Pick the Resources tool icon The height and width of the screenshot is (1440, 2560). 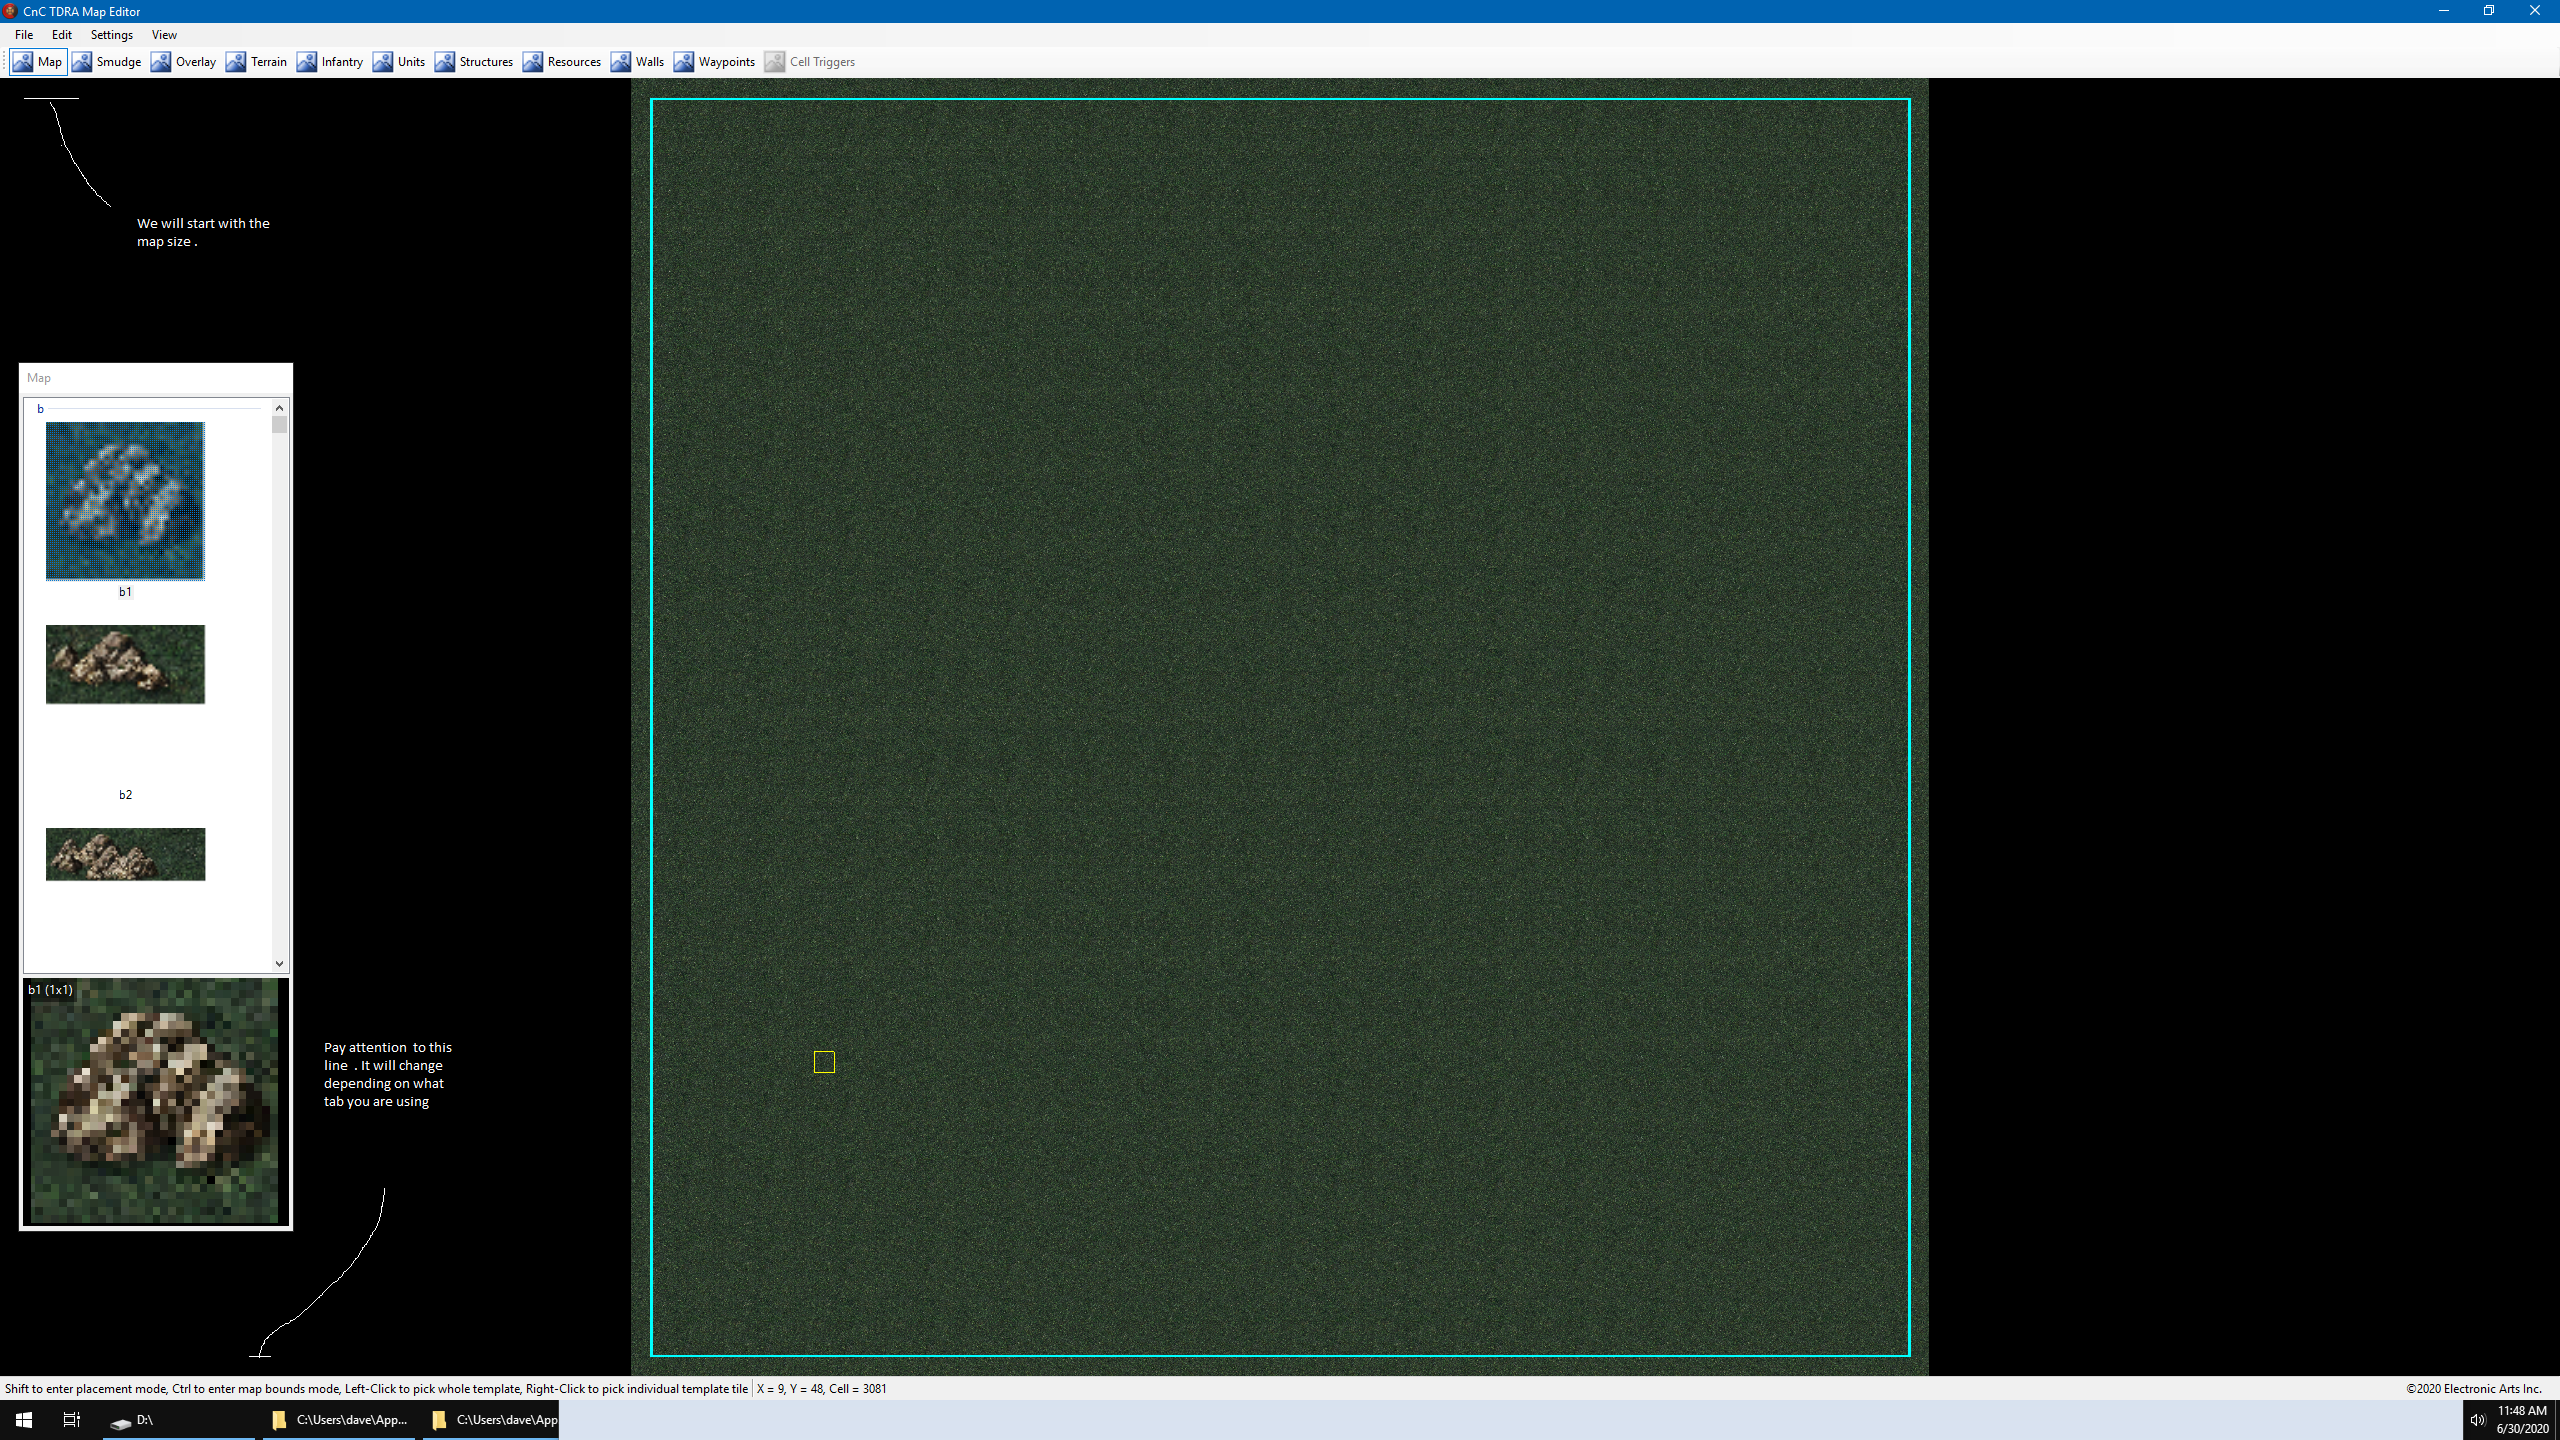pyautogui.click(x=533, y=62)
